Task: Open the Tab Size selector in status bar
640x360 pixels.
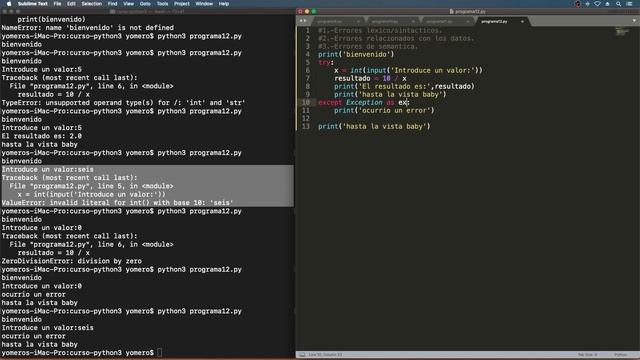Action: coord(587,355)
